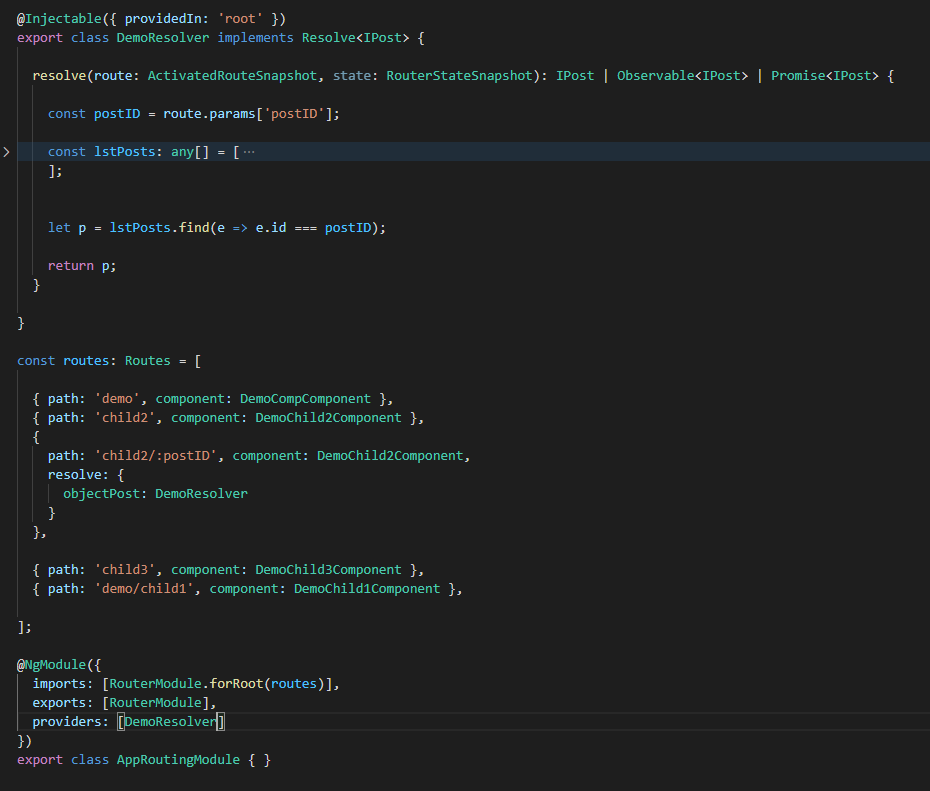930x791 pixels.
Task: Click the 'child2/:postID' path string
Action: coord(155,455)
